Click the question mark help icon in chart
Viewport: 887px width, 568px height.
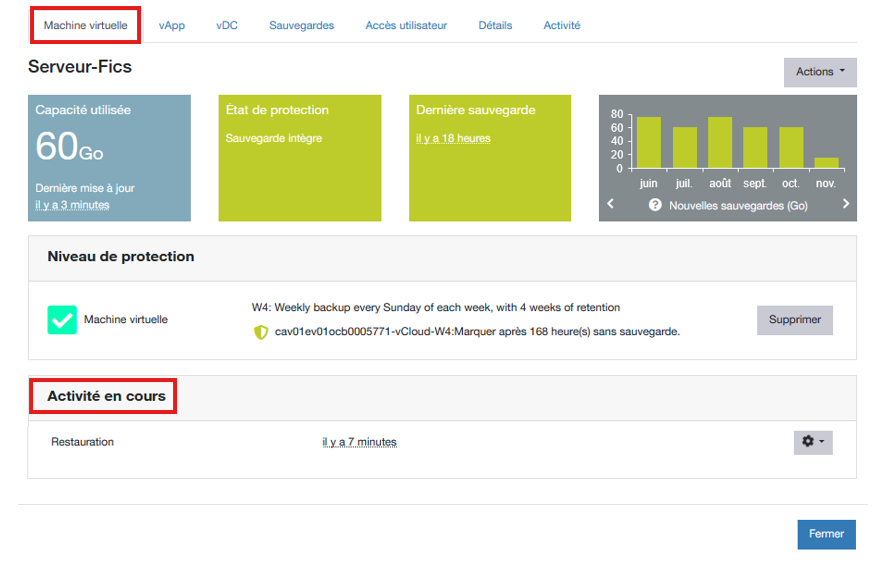pyautogui.click(x=655, y=205)
